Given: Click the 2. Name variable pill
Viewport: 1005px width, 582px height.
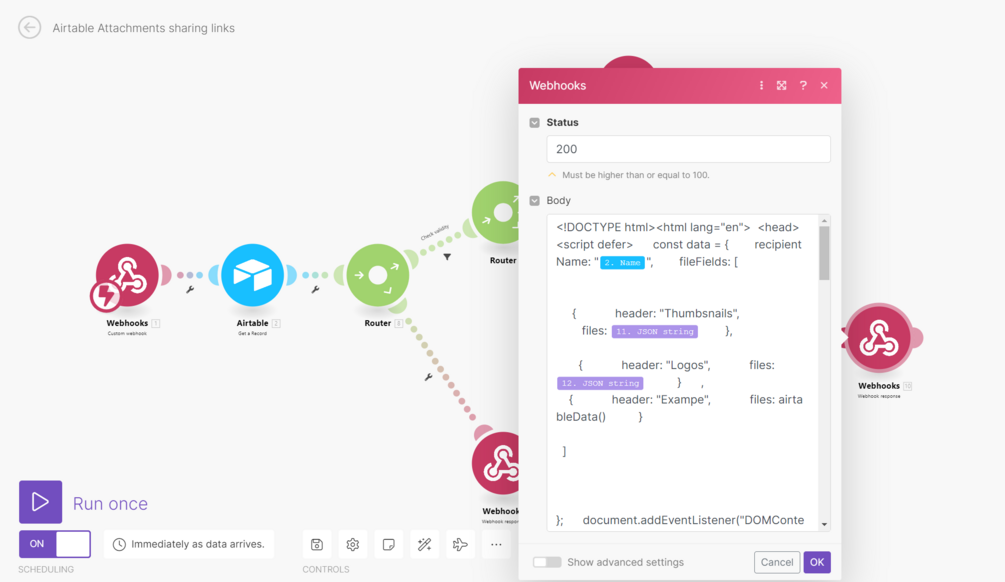Looking at the screenshot, I should pyautogui.click(x=622, y=262).
